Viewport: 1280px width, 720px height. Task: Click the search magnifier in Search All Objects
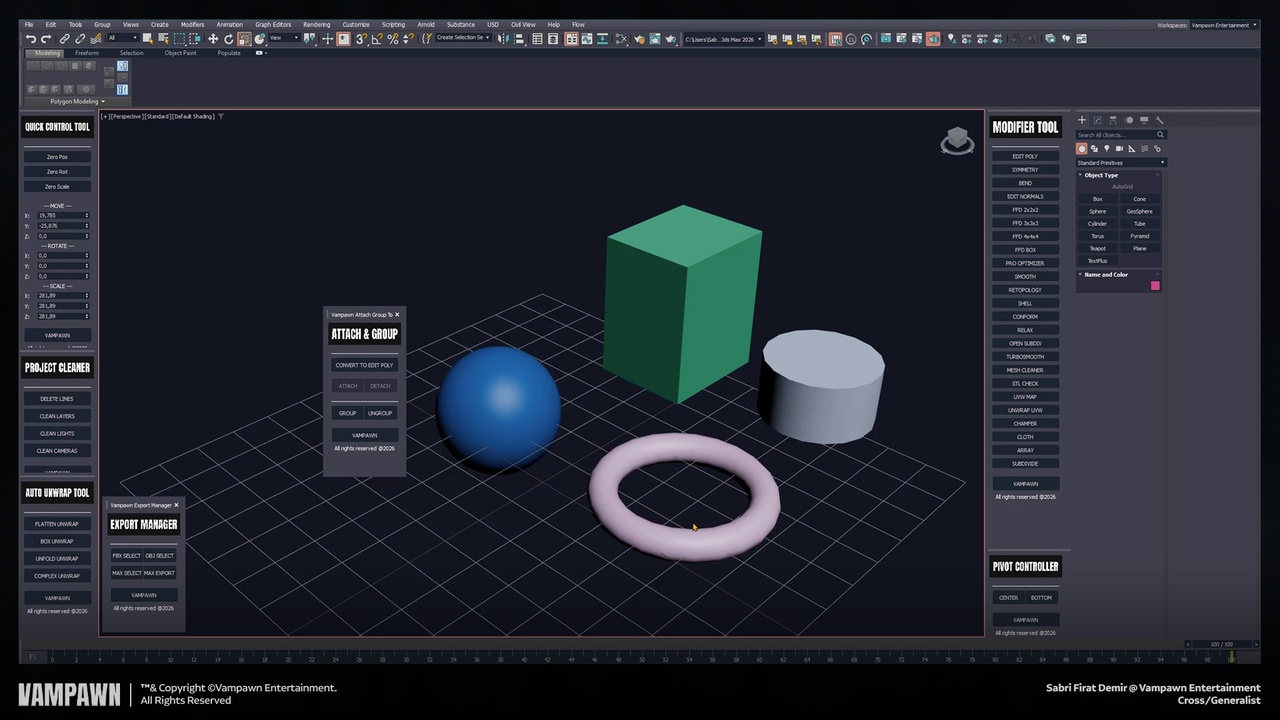(1160, 134)
